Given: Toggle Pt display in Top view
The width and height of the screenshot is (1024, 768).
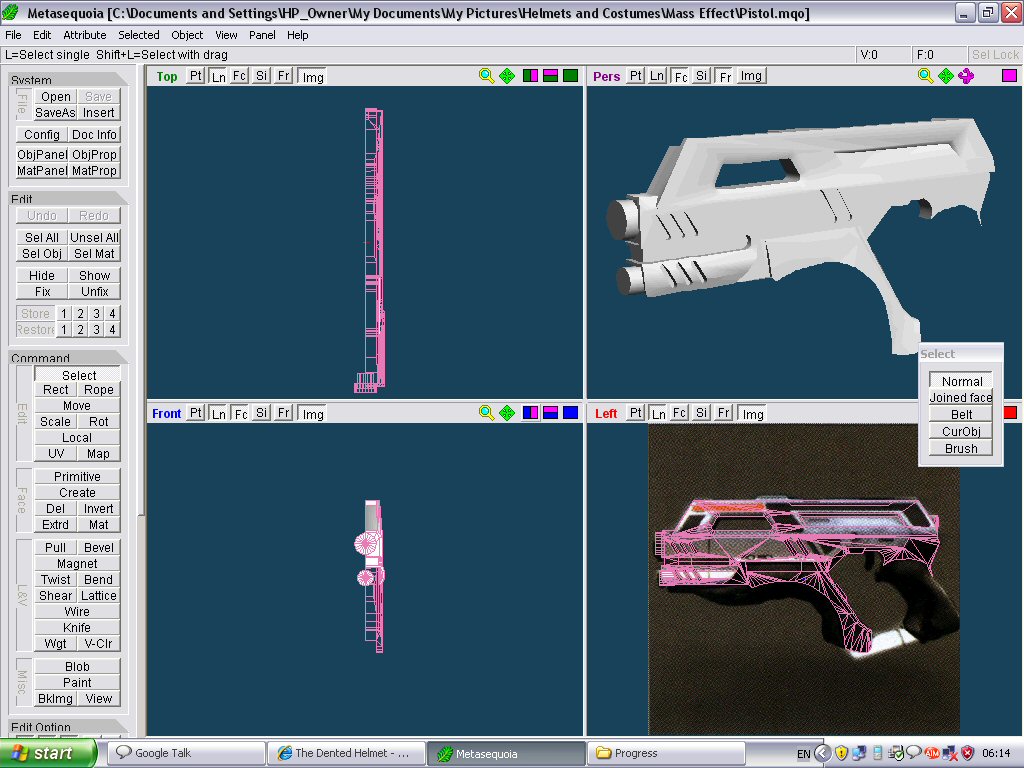Looking at the screenshot, I should pos(195,76).
